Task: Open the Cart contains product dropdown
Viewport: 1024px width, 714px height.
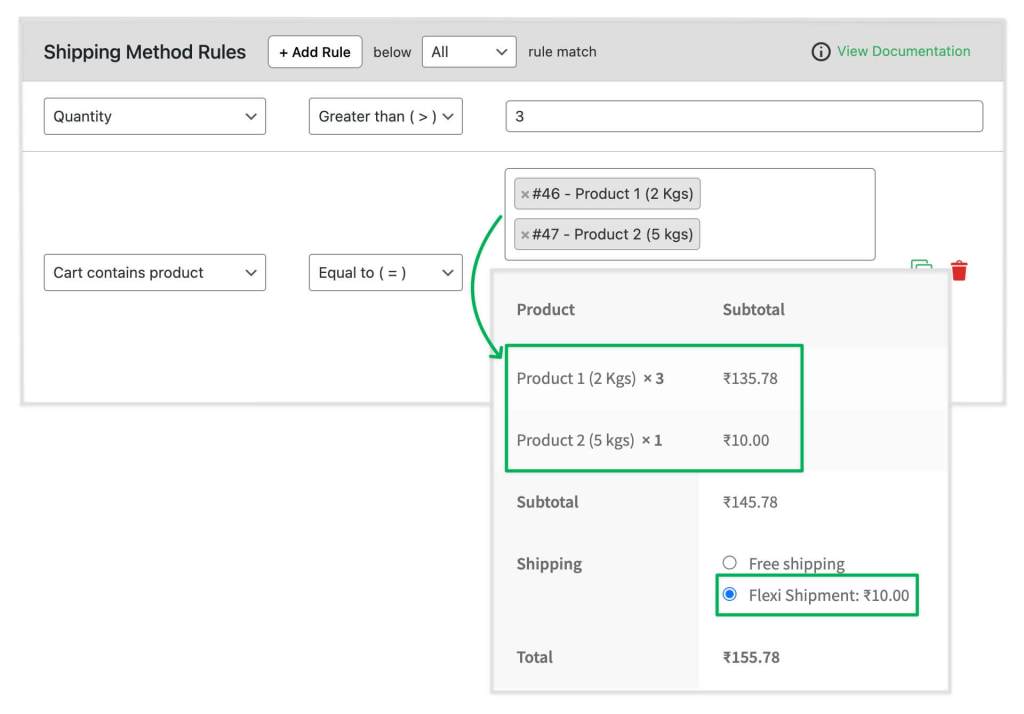Action: (155, 272)
